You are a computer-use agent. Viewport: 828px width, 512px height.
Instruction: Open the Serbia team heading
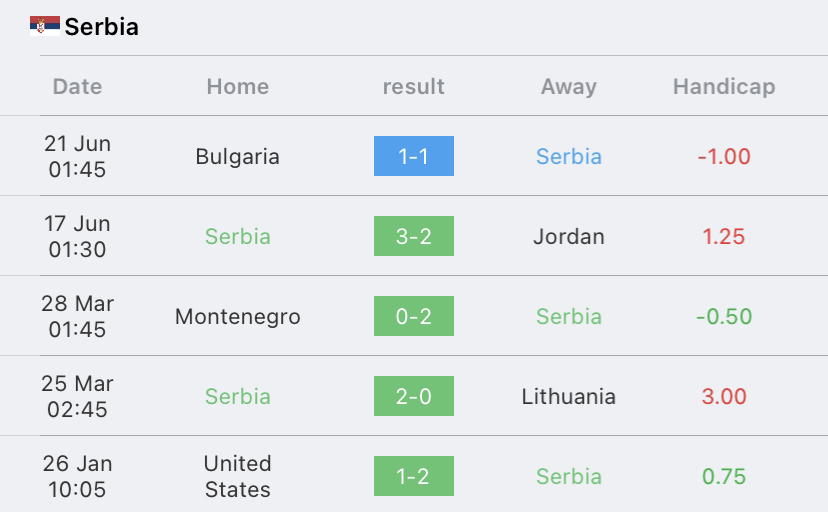101,27
